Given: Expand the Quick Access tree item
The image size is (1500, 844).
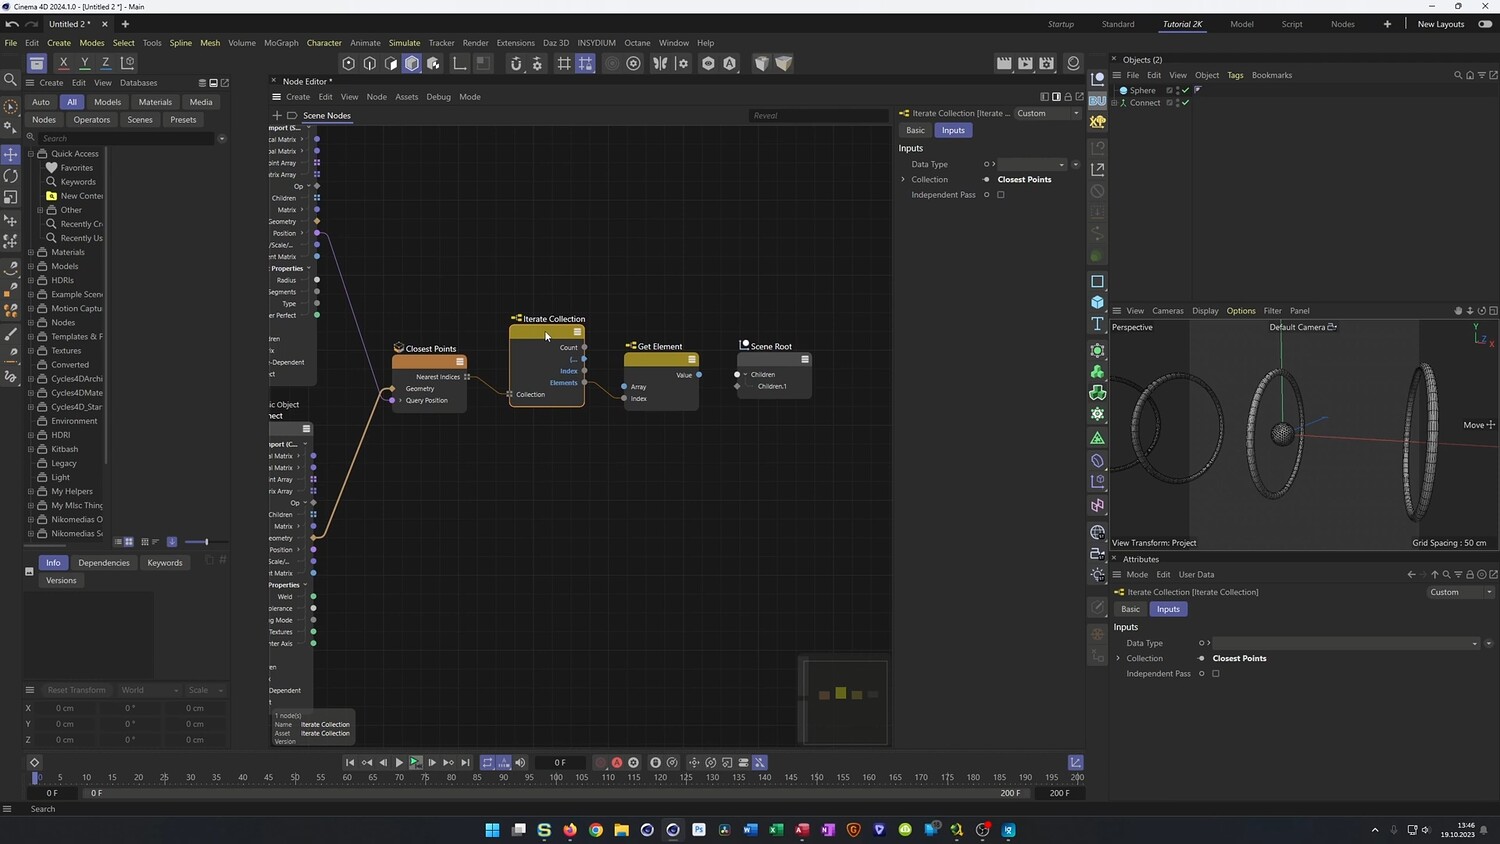Looking at the screenshot, I should pyautogui.click(x=31, y=154).
